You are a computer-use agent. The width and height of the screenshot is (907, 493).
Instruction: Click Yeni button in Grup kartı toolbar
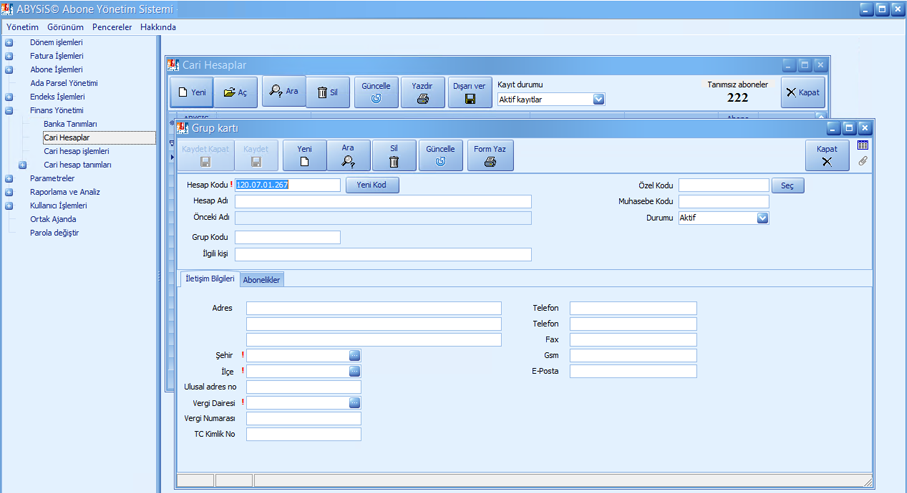(305, 155)
